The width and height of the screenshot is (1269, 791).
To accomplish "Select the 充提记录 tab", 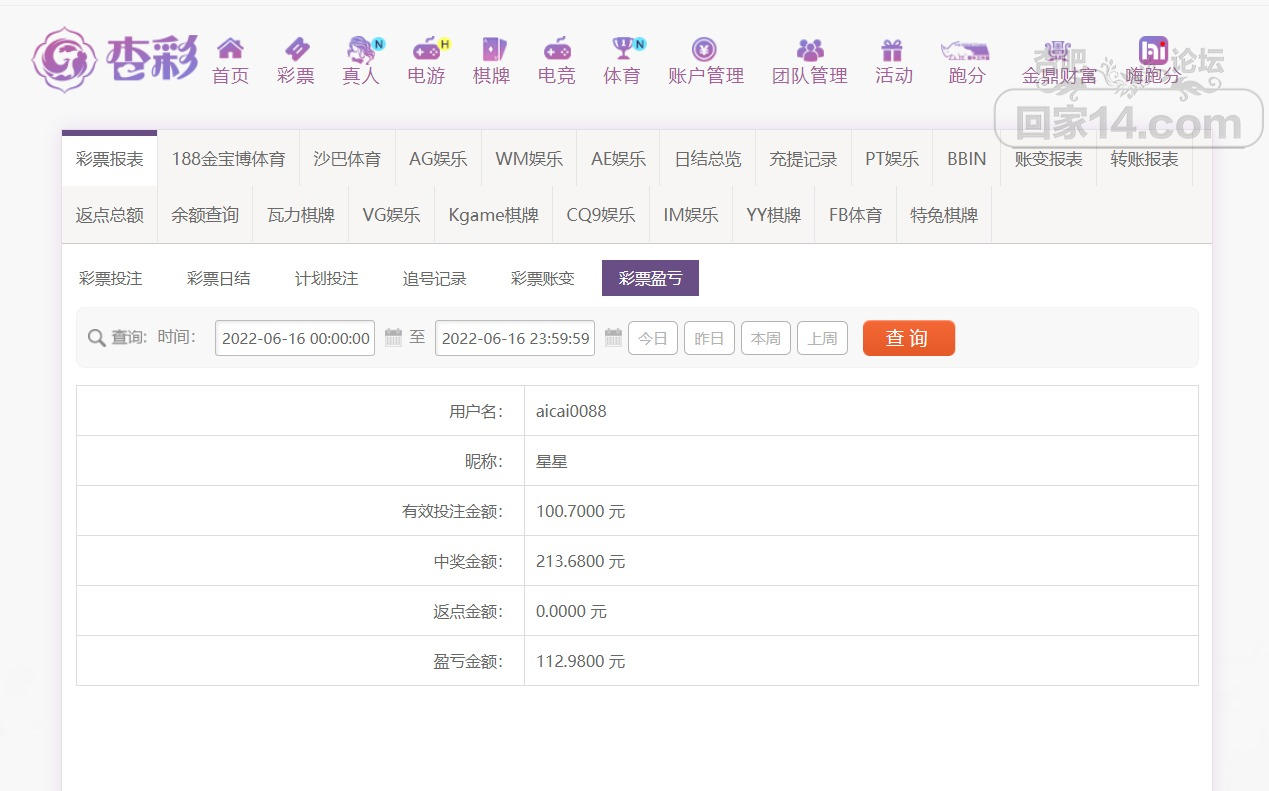I will click(x=803, y=159).
